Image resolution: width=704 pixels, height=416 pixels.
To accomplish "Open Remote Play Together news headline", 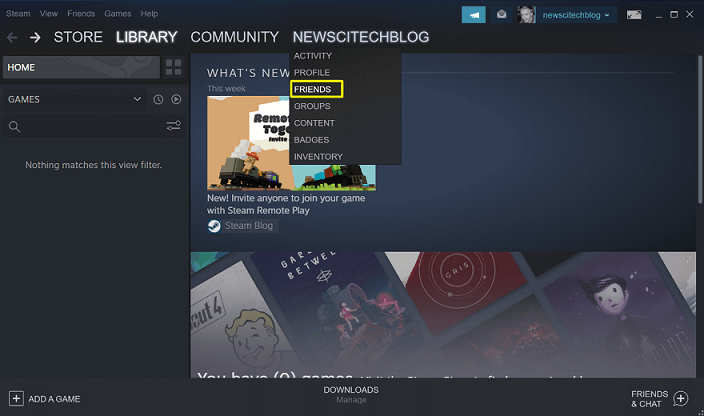I will (x=286, y=204).
